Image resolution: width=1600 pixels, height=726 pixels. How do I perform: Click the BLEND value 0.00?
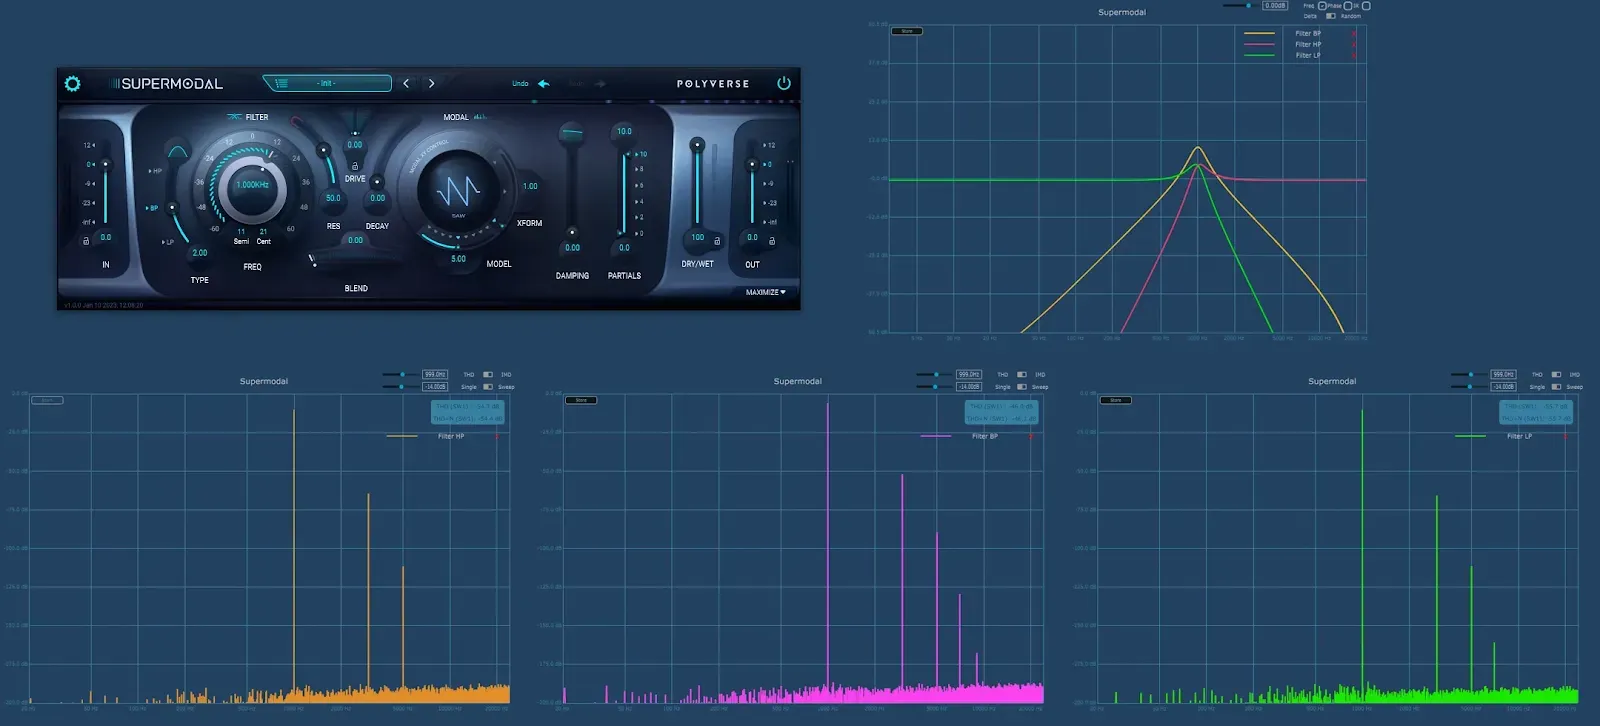355,240
